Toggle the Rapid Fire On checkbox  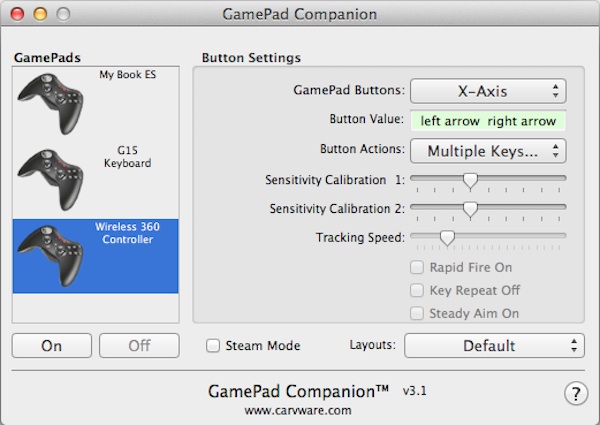[417, 267]
